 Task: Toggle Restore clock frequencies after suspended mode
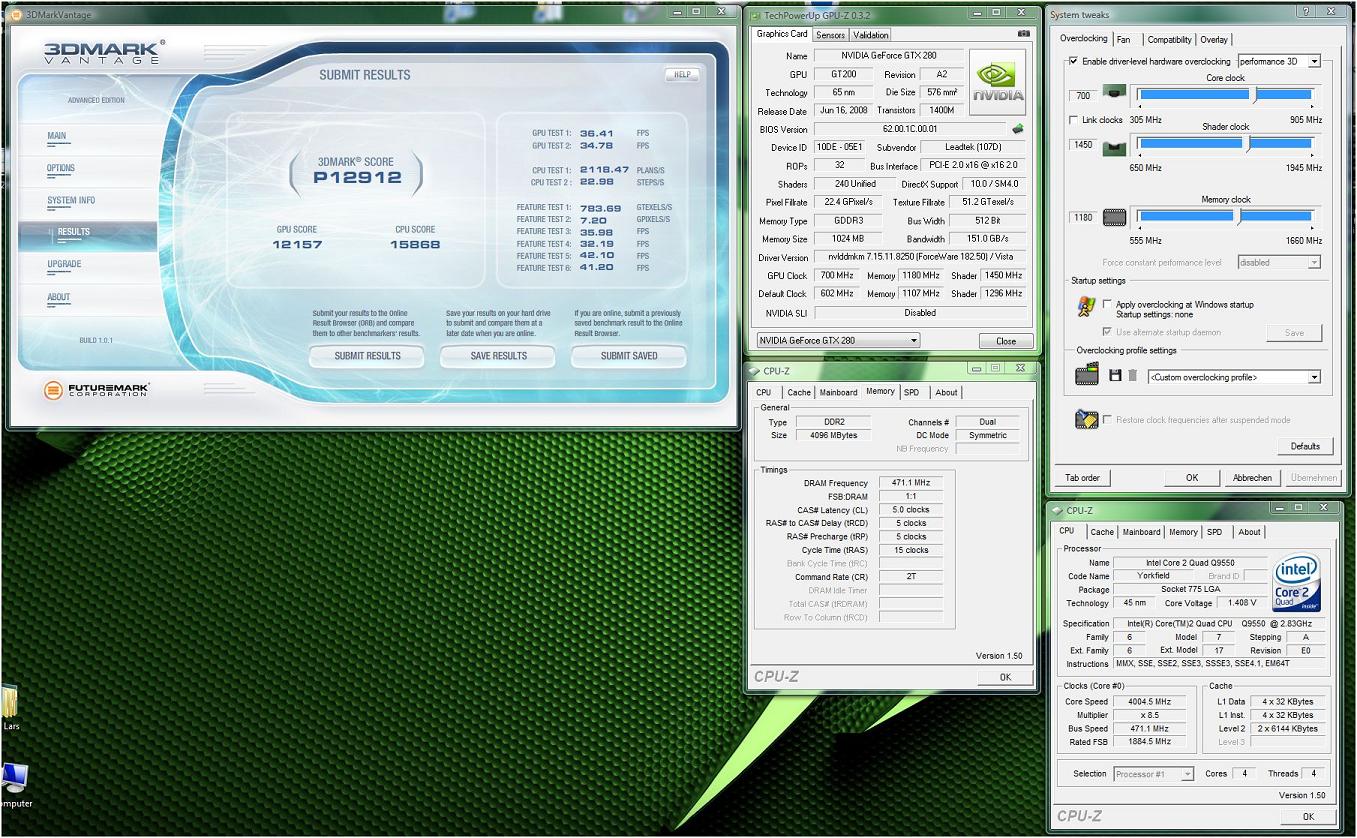coord(1107,420)
